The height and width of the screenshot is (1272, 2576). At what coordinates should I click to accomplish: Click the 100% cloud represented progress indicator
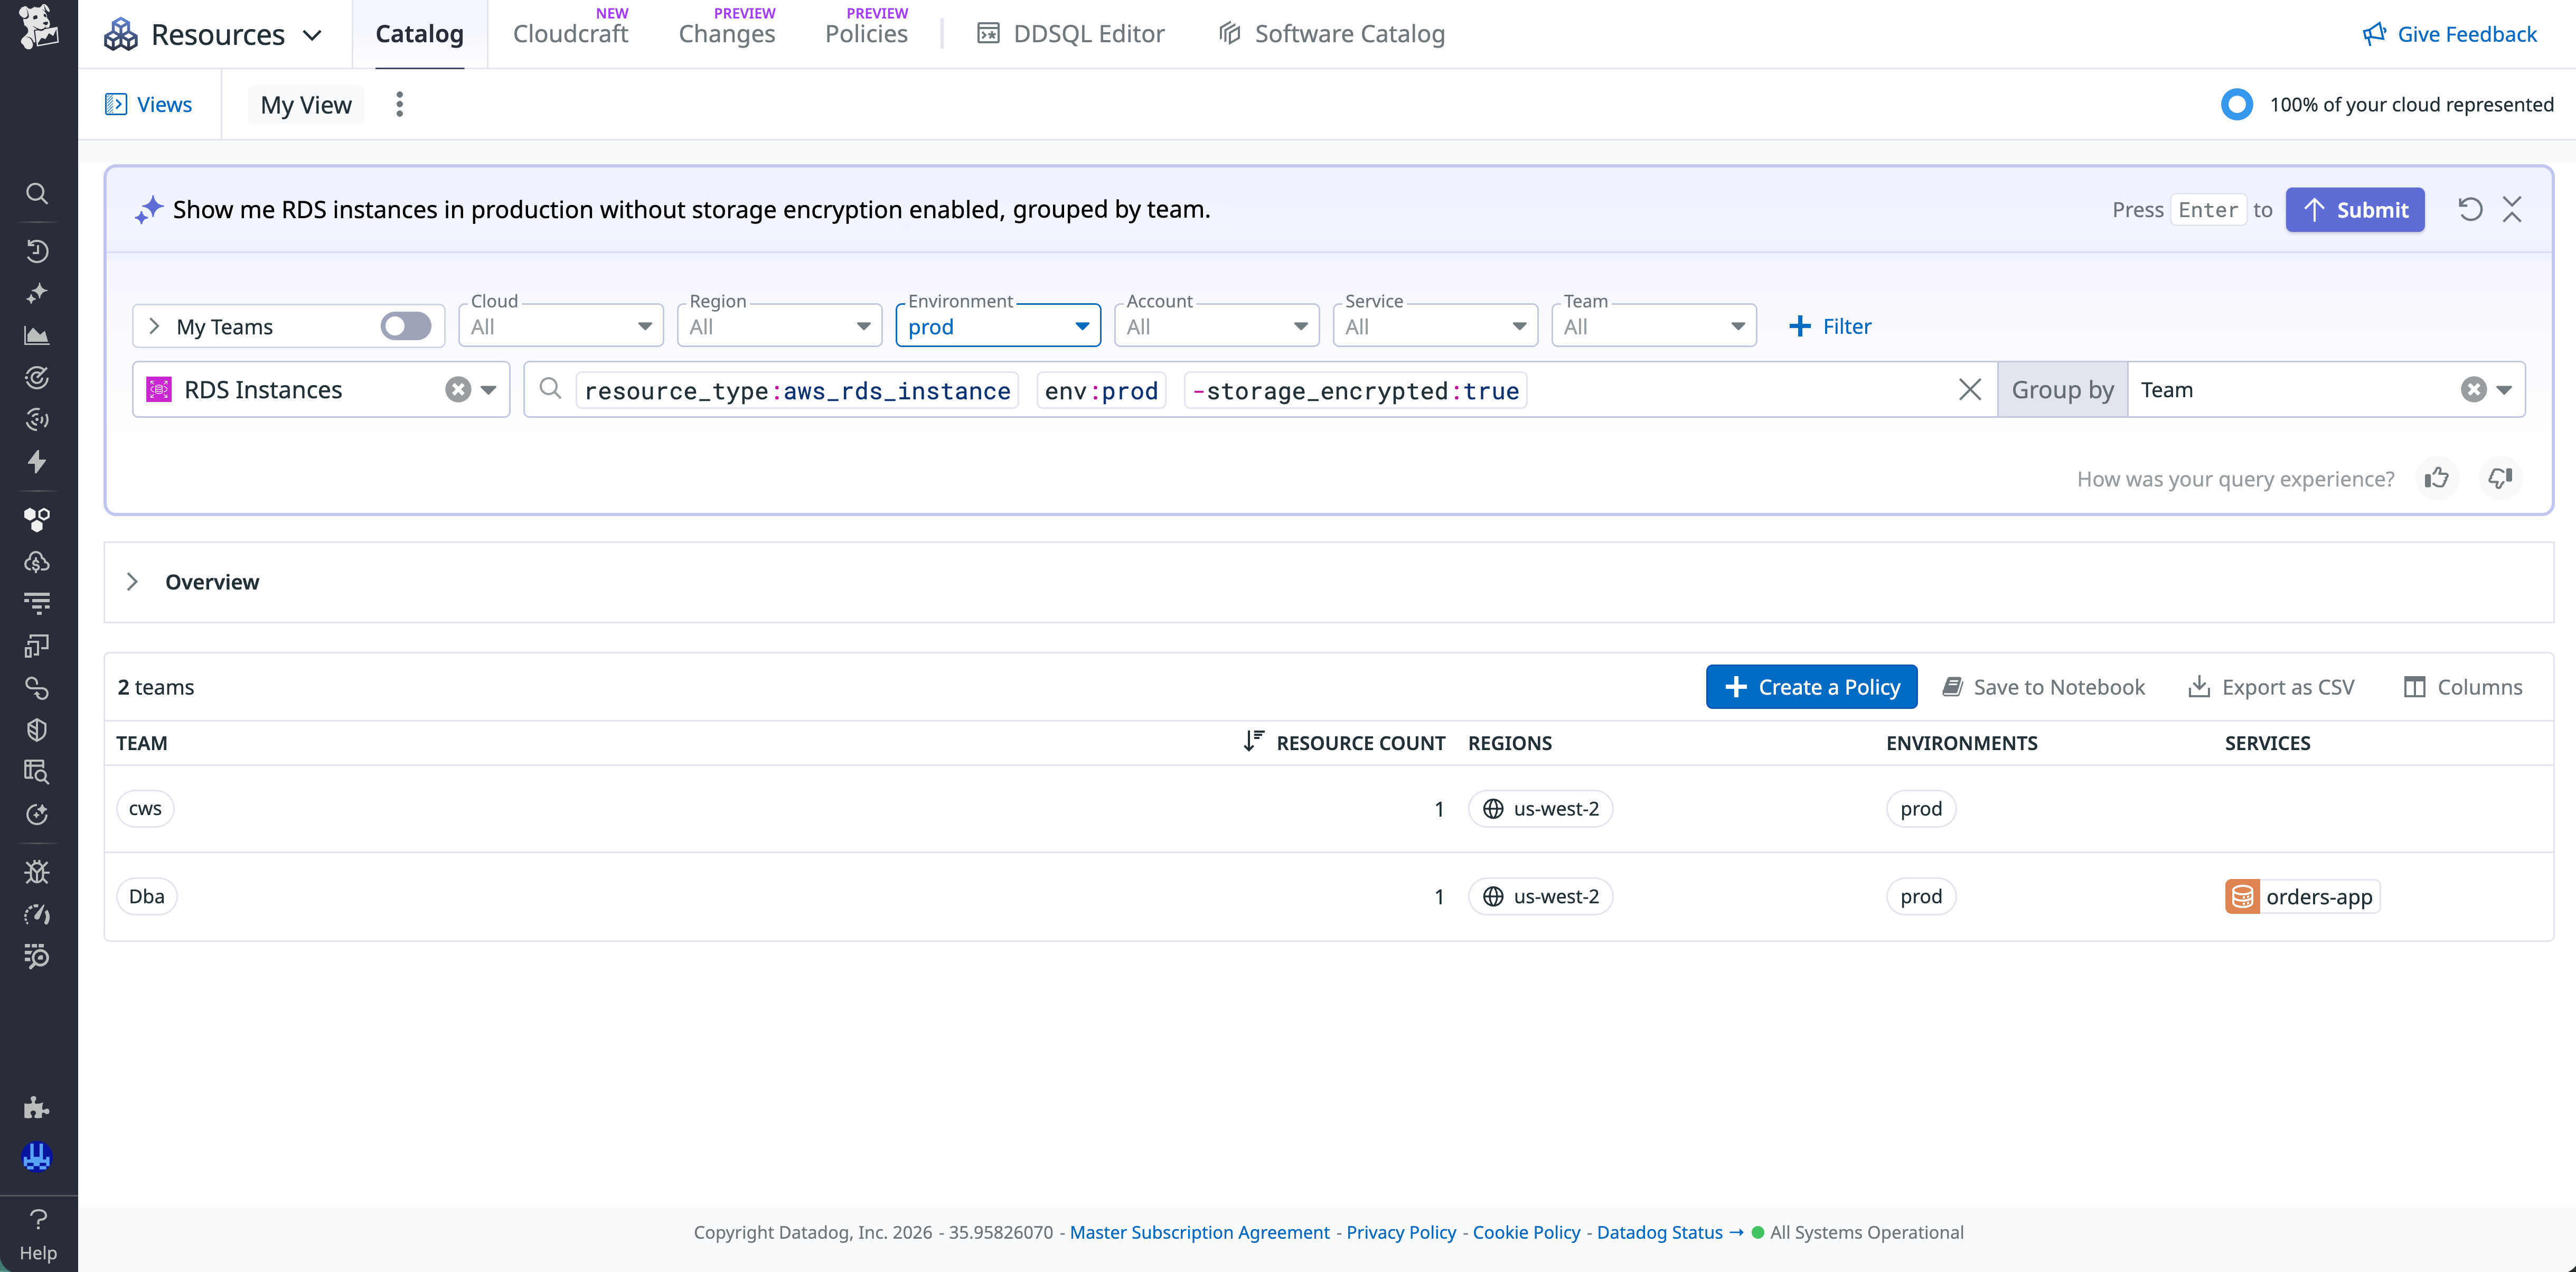coord(2237,103)
